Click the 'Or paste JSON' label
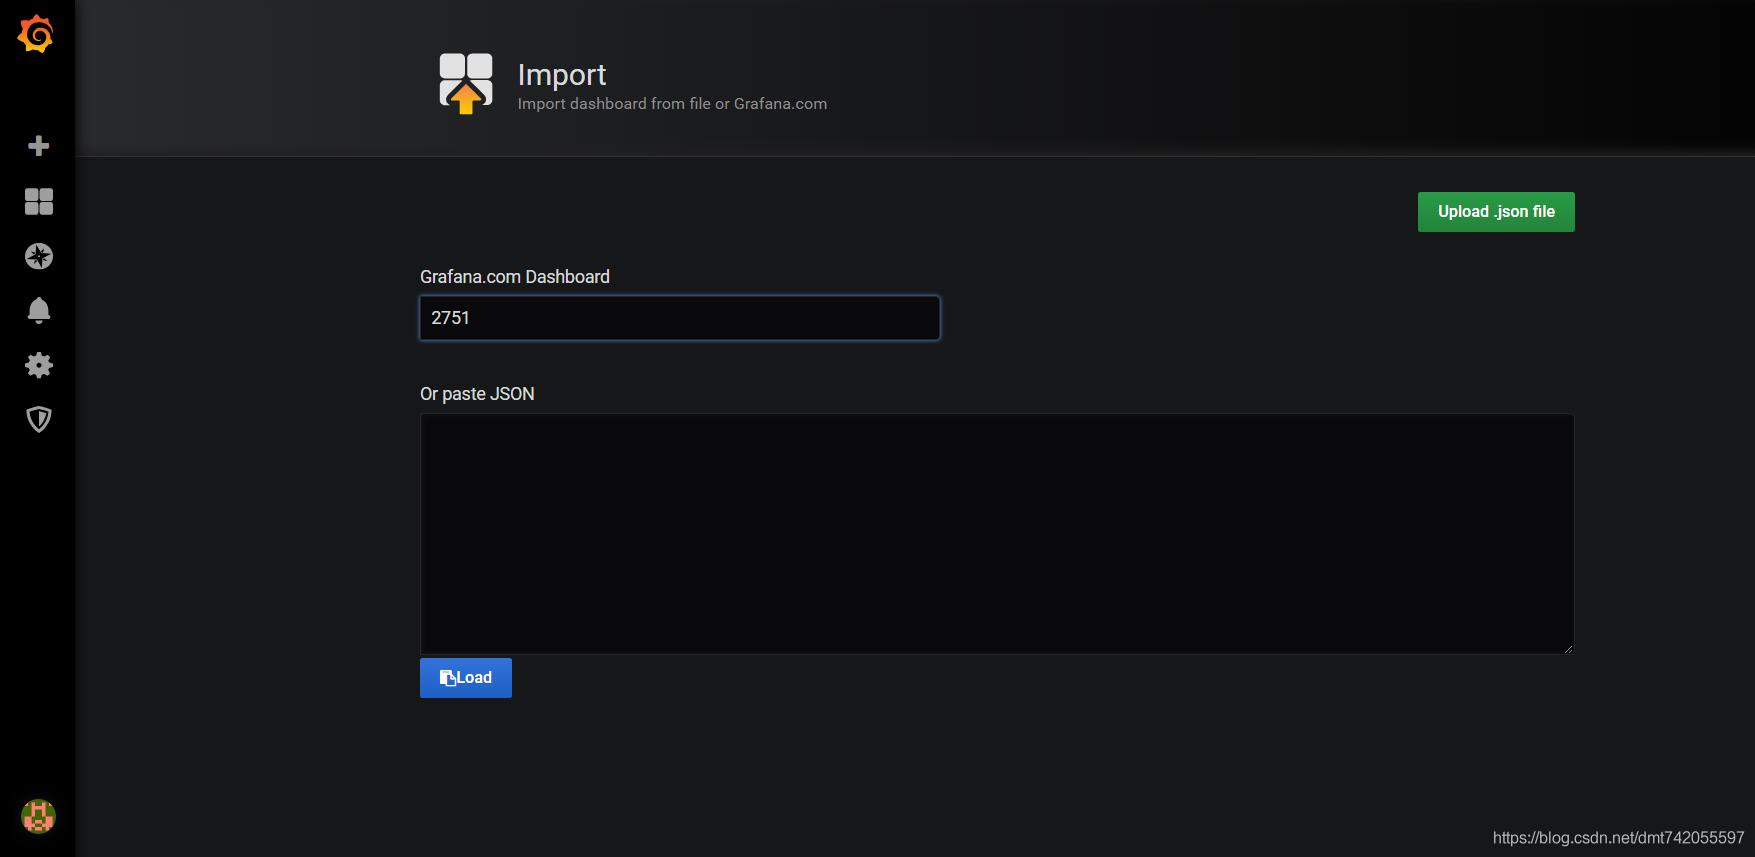This screenshot has height=857, width=1755. click(477, 394)
